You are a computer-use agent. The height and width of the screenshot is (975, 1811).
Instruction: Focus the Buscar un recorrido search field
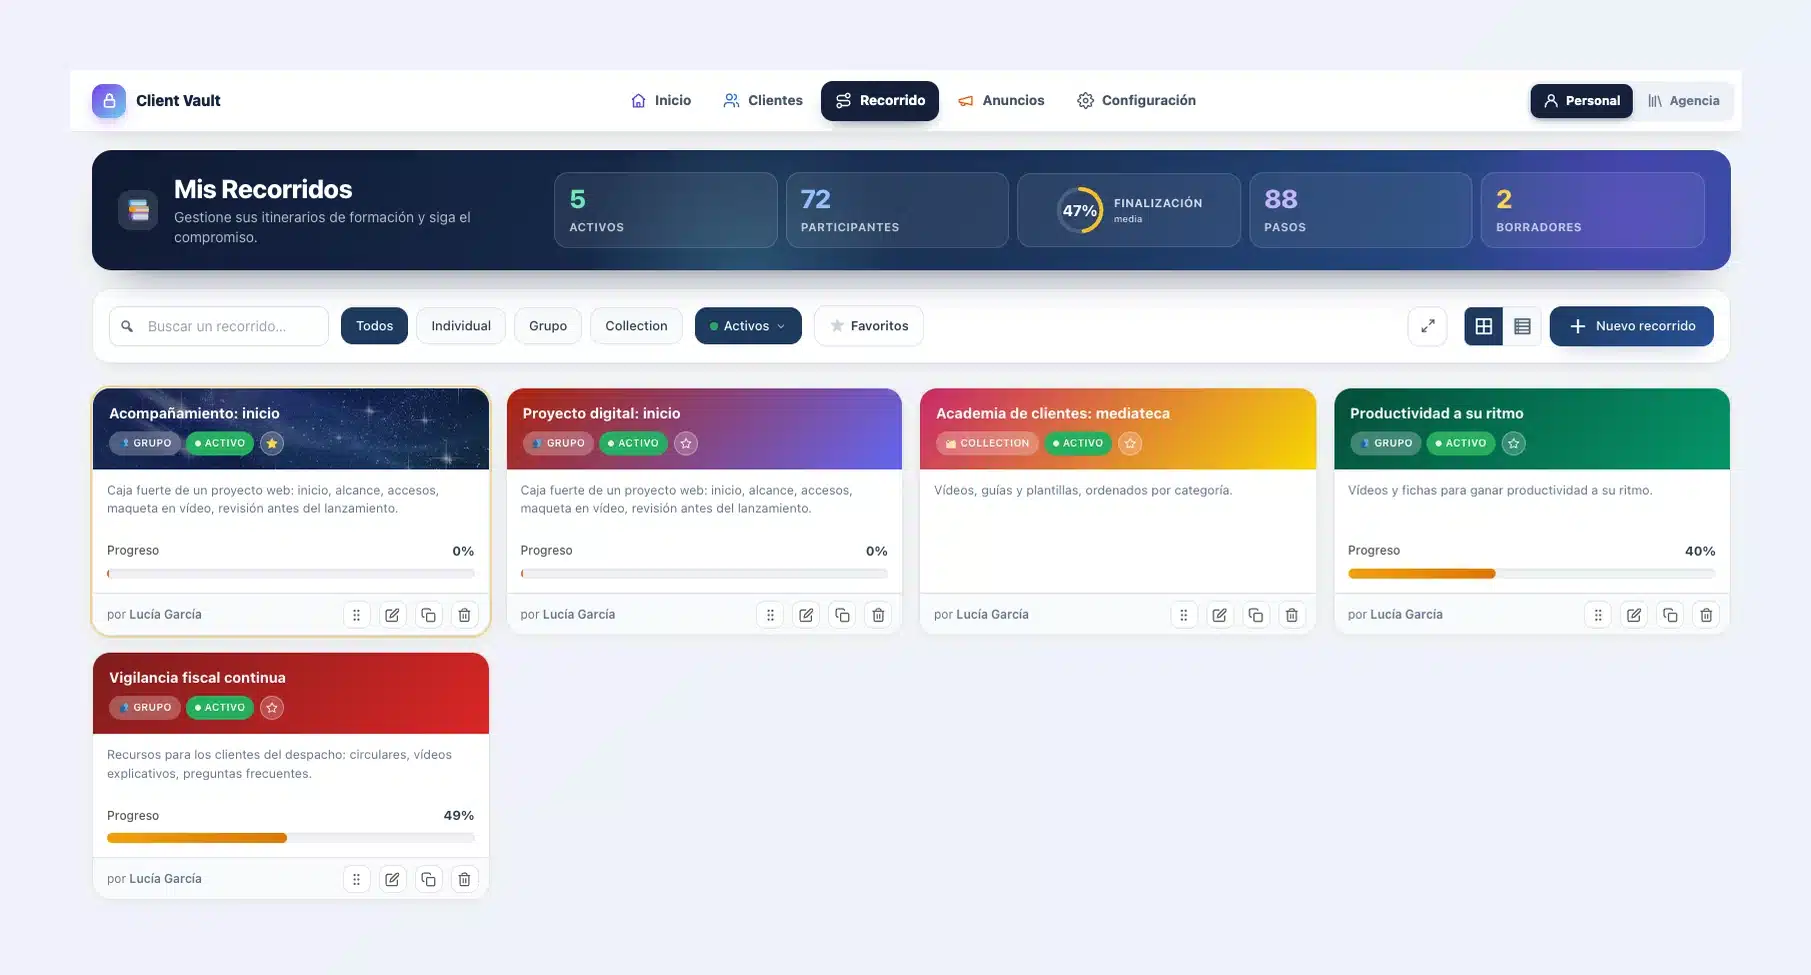point(219,326)
